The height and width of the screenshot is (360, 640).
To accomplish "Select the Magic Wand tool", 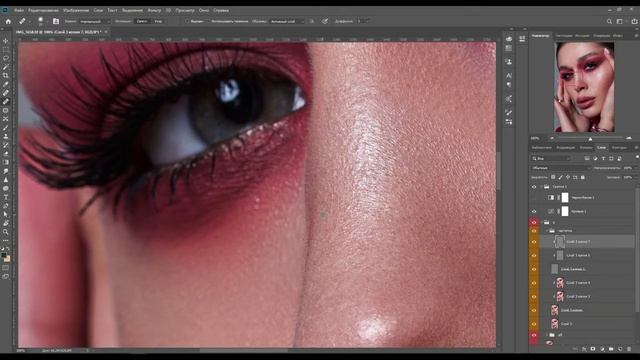I will (6, 67).
